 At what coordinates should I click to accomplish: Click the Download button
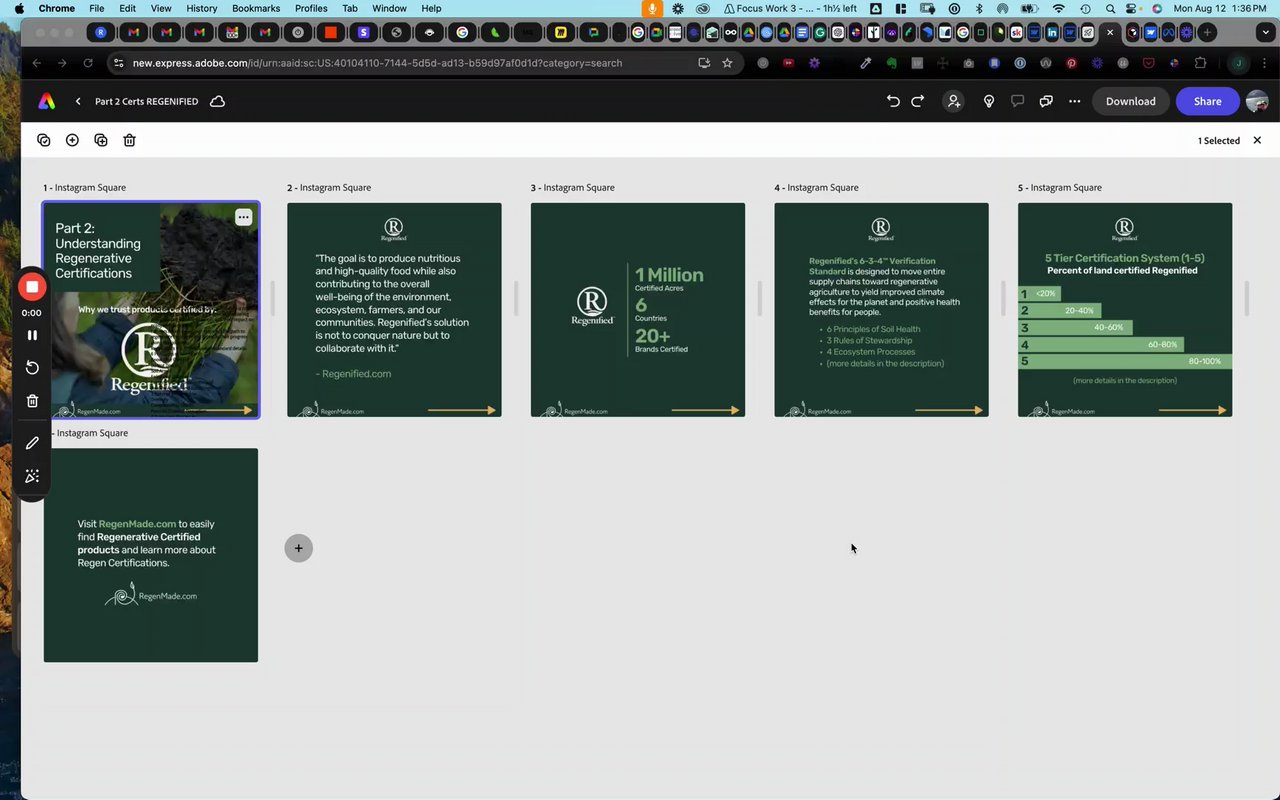coord(1131,101)
